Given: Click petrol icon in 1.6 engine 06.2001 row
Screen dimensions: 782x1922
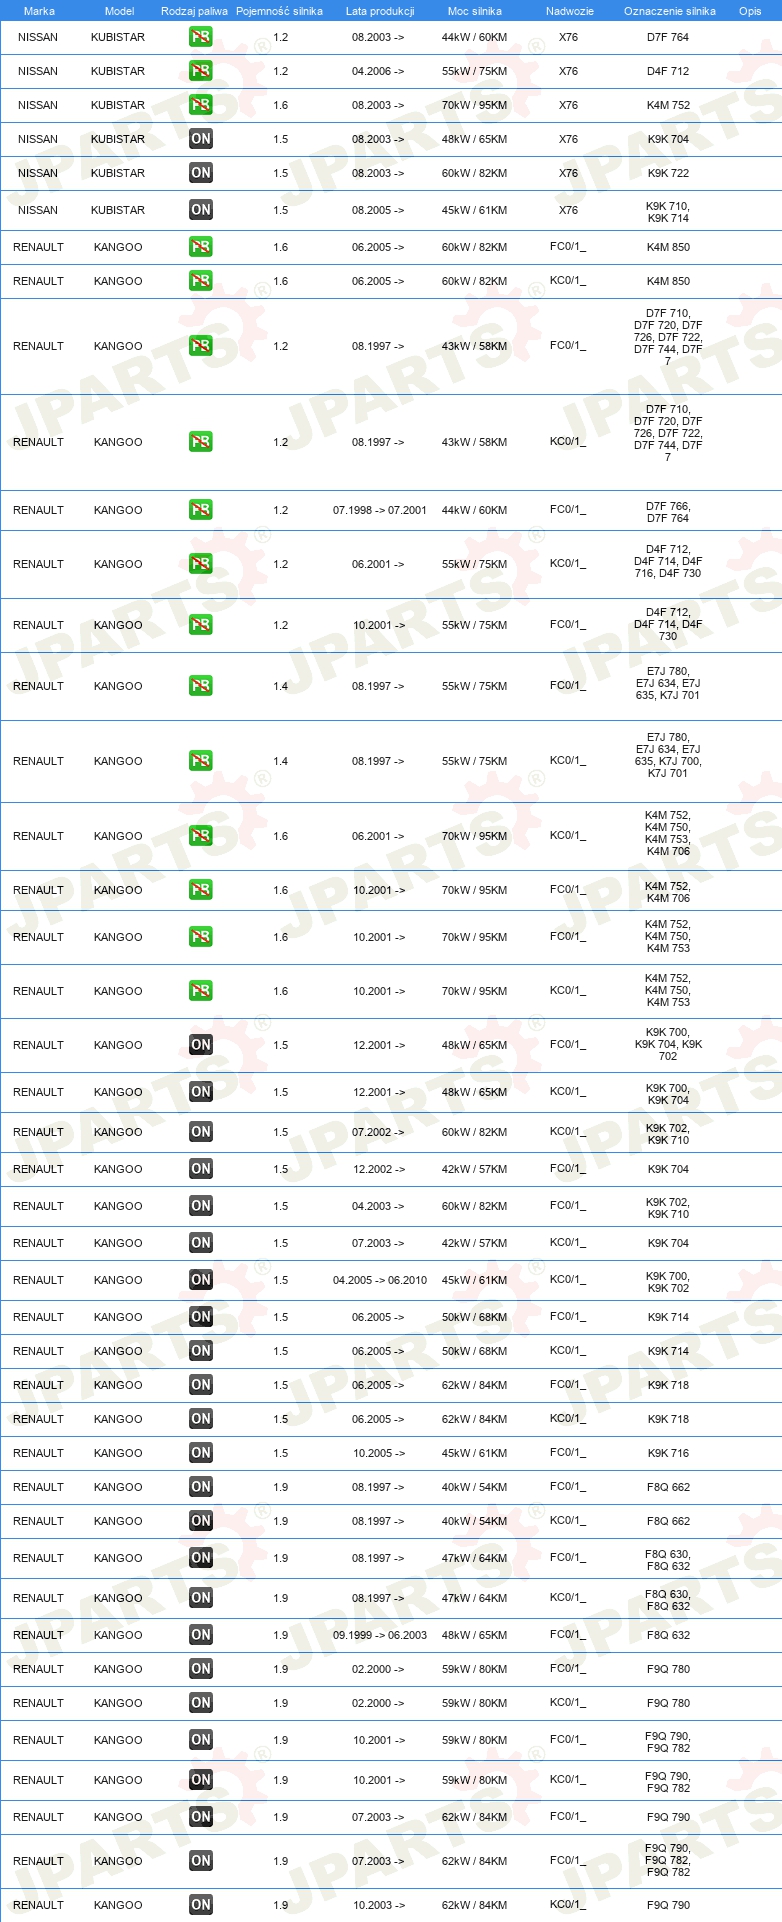Looking at the screenshot, I should point(201,836).
